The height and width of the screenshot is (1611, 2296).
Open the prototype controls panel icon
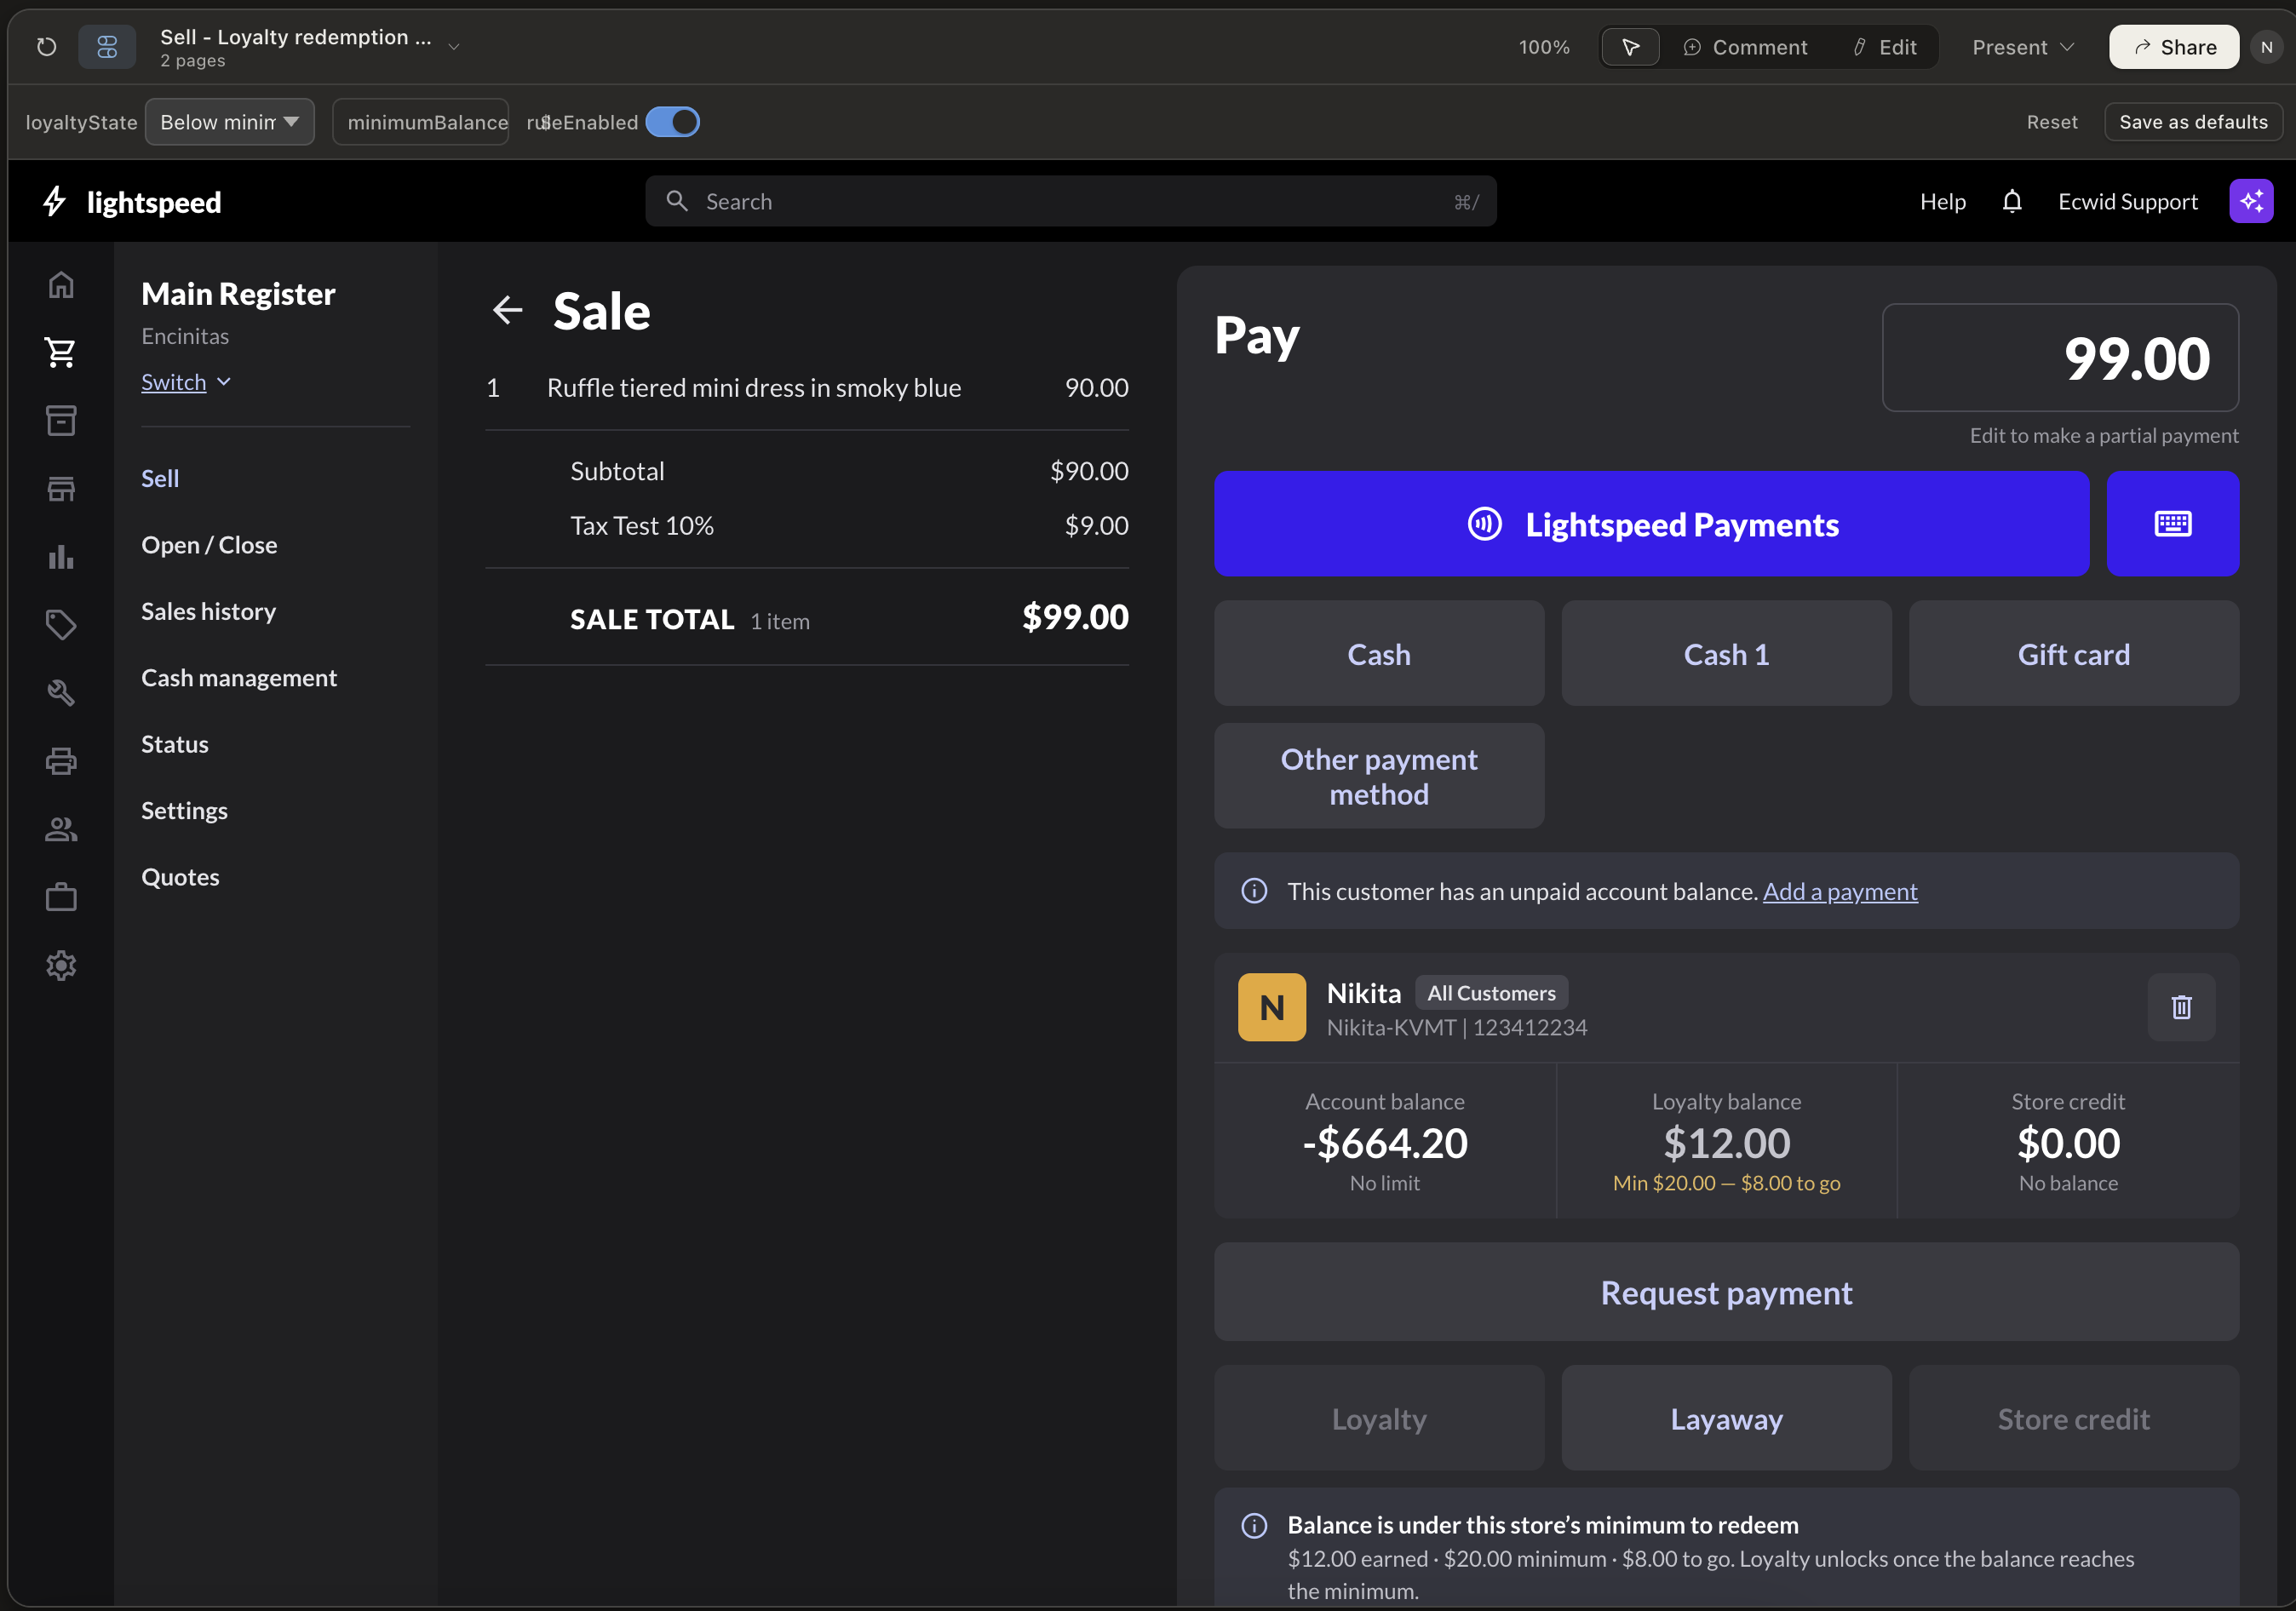click(107, 47)
